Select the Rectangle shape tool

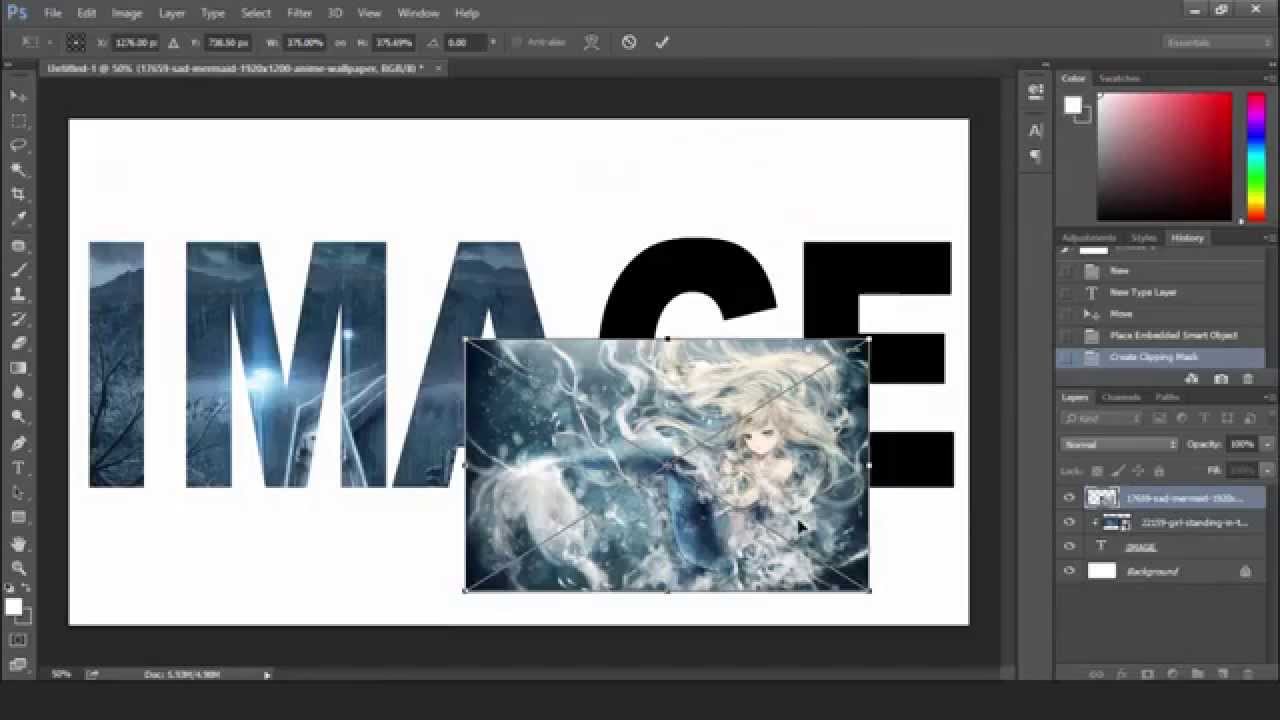tap(18, 518)
